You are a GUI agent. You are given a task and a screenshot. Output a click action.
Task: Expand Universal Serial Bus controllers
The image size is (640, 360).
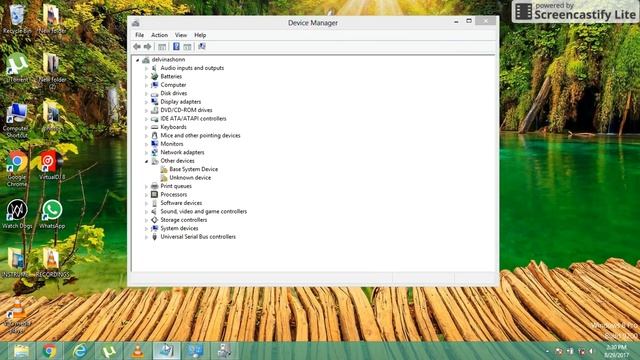point(146,237)
